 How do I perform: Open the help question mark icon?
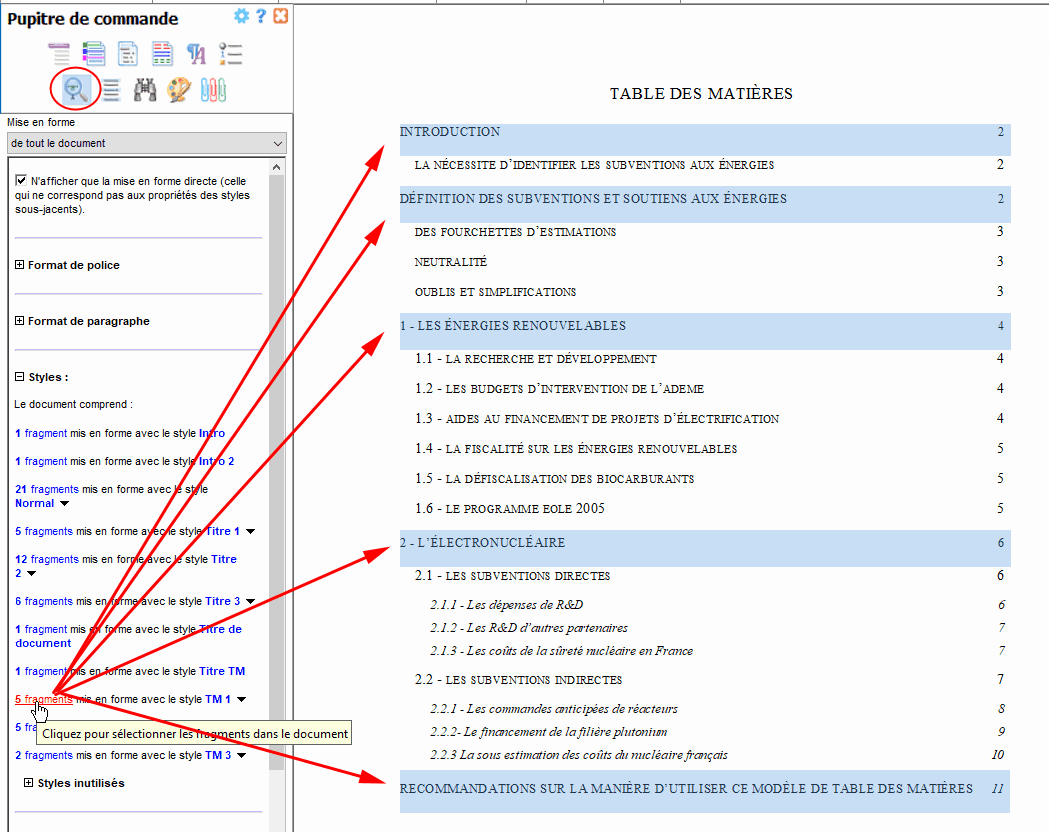[x=262, y=16]
